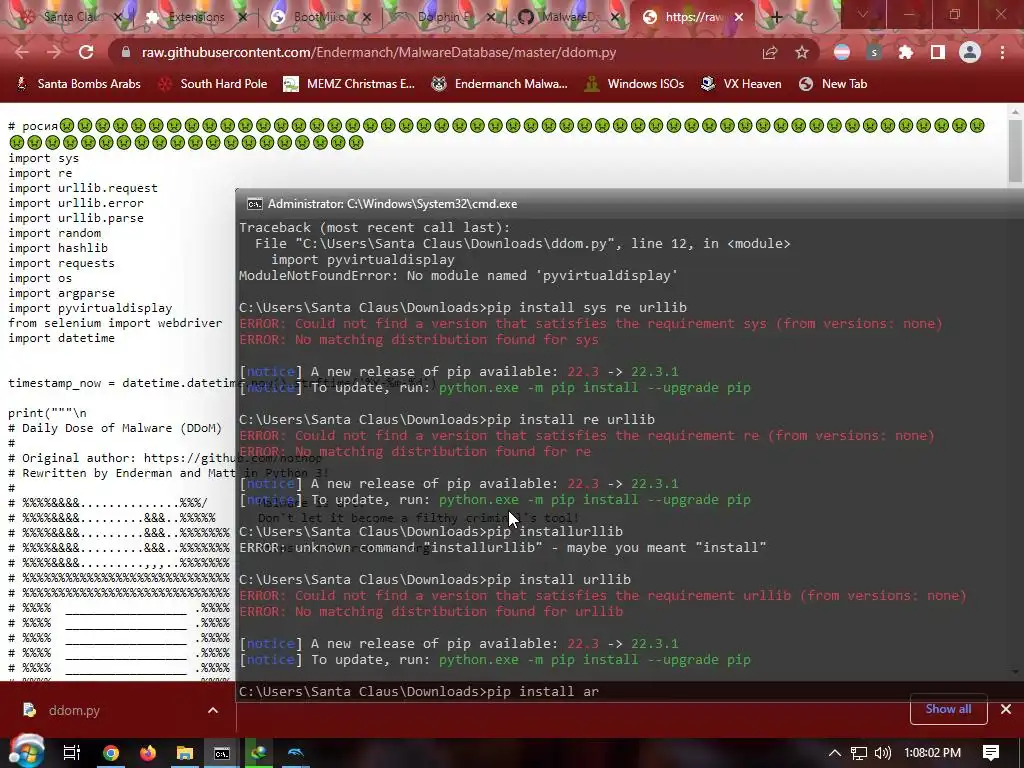Open South Hard Pole bookmark
Viewport: 1024px width, 768px height.
coord(213,84)
